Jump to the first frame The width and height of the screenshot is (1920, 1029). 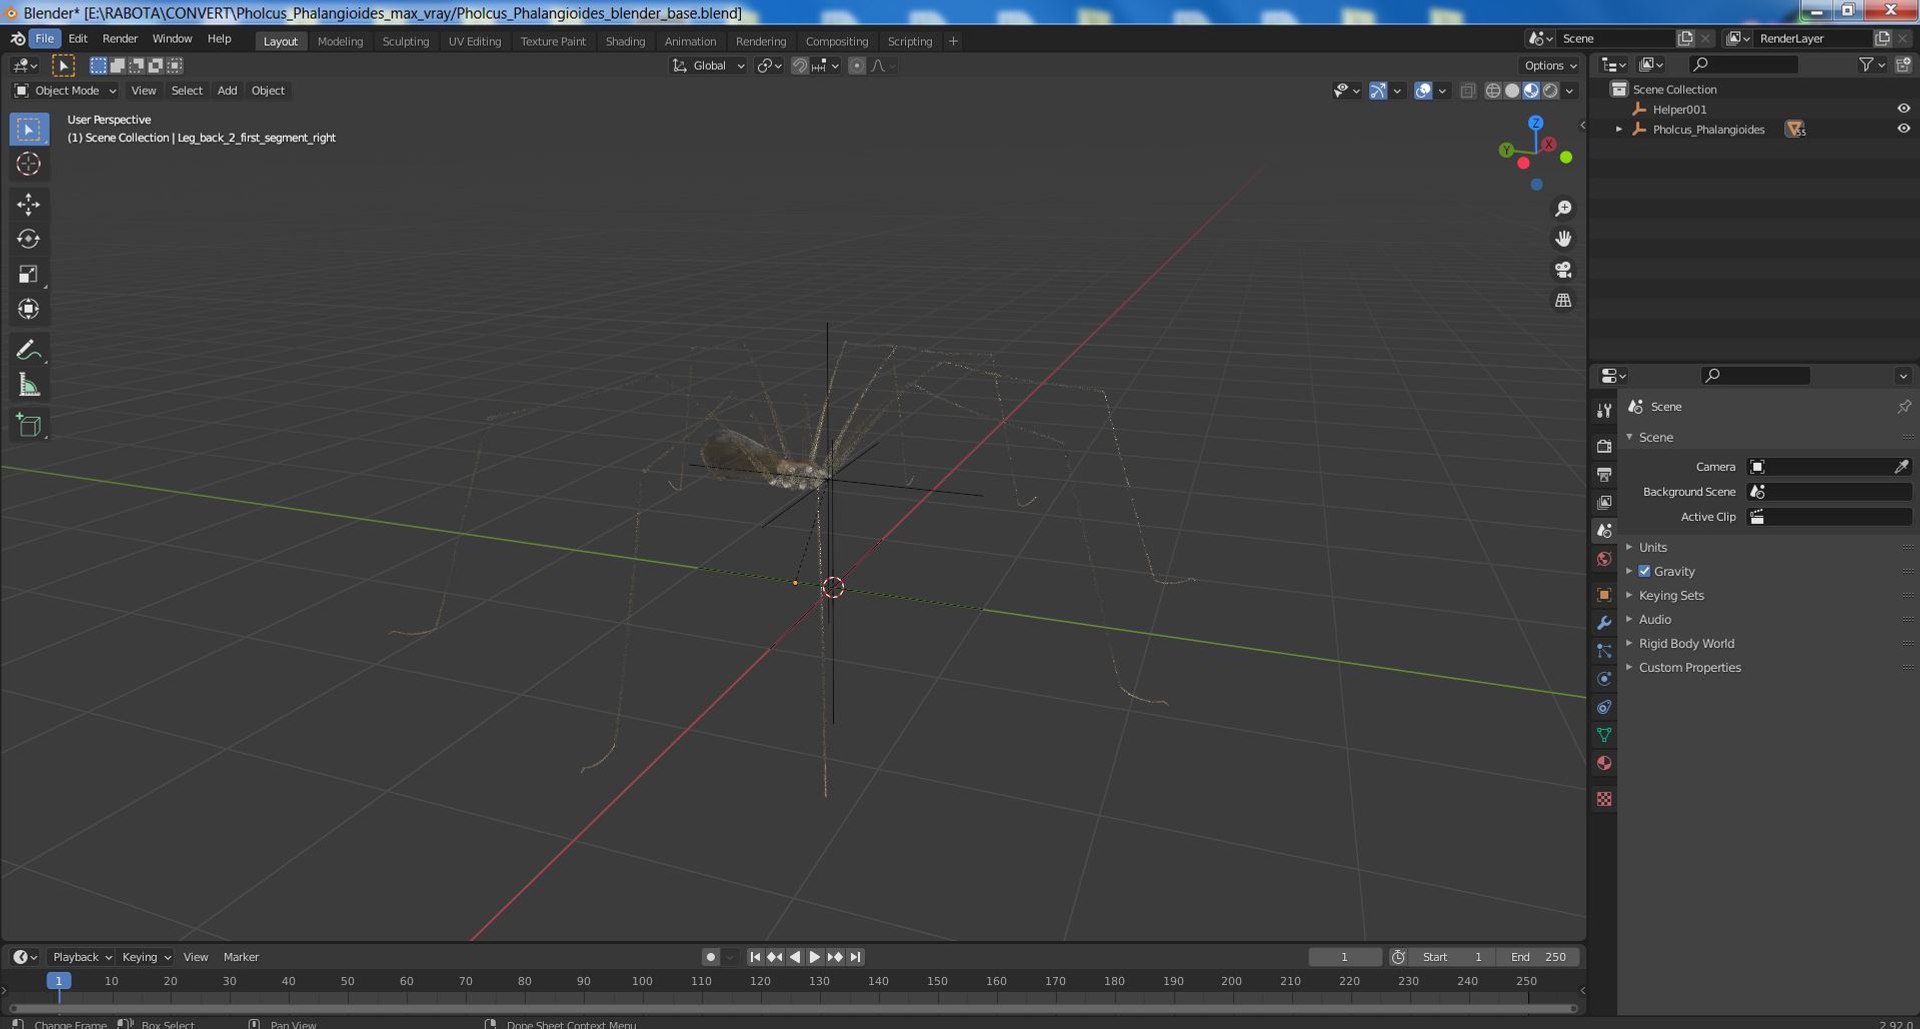pos(755,957)
